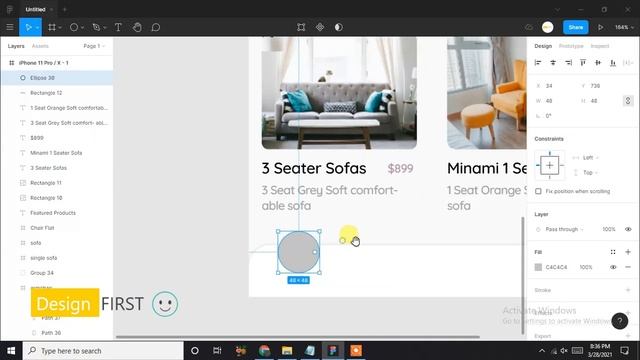This screenshot has height=360, width=640.
Task: Click the canvas horizontal scrollbar
Action: (x=298, y=337)
